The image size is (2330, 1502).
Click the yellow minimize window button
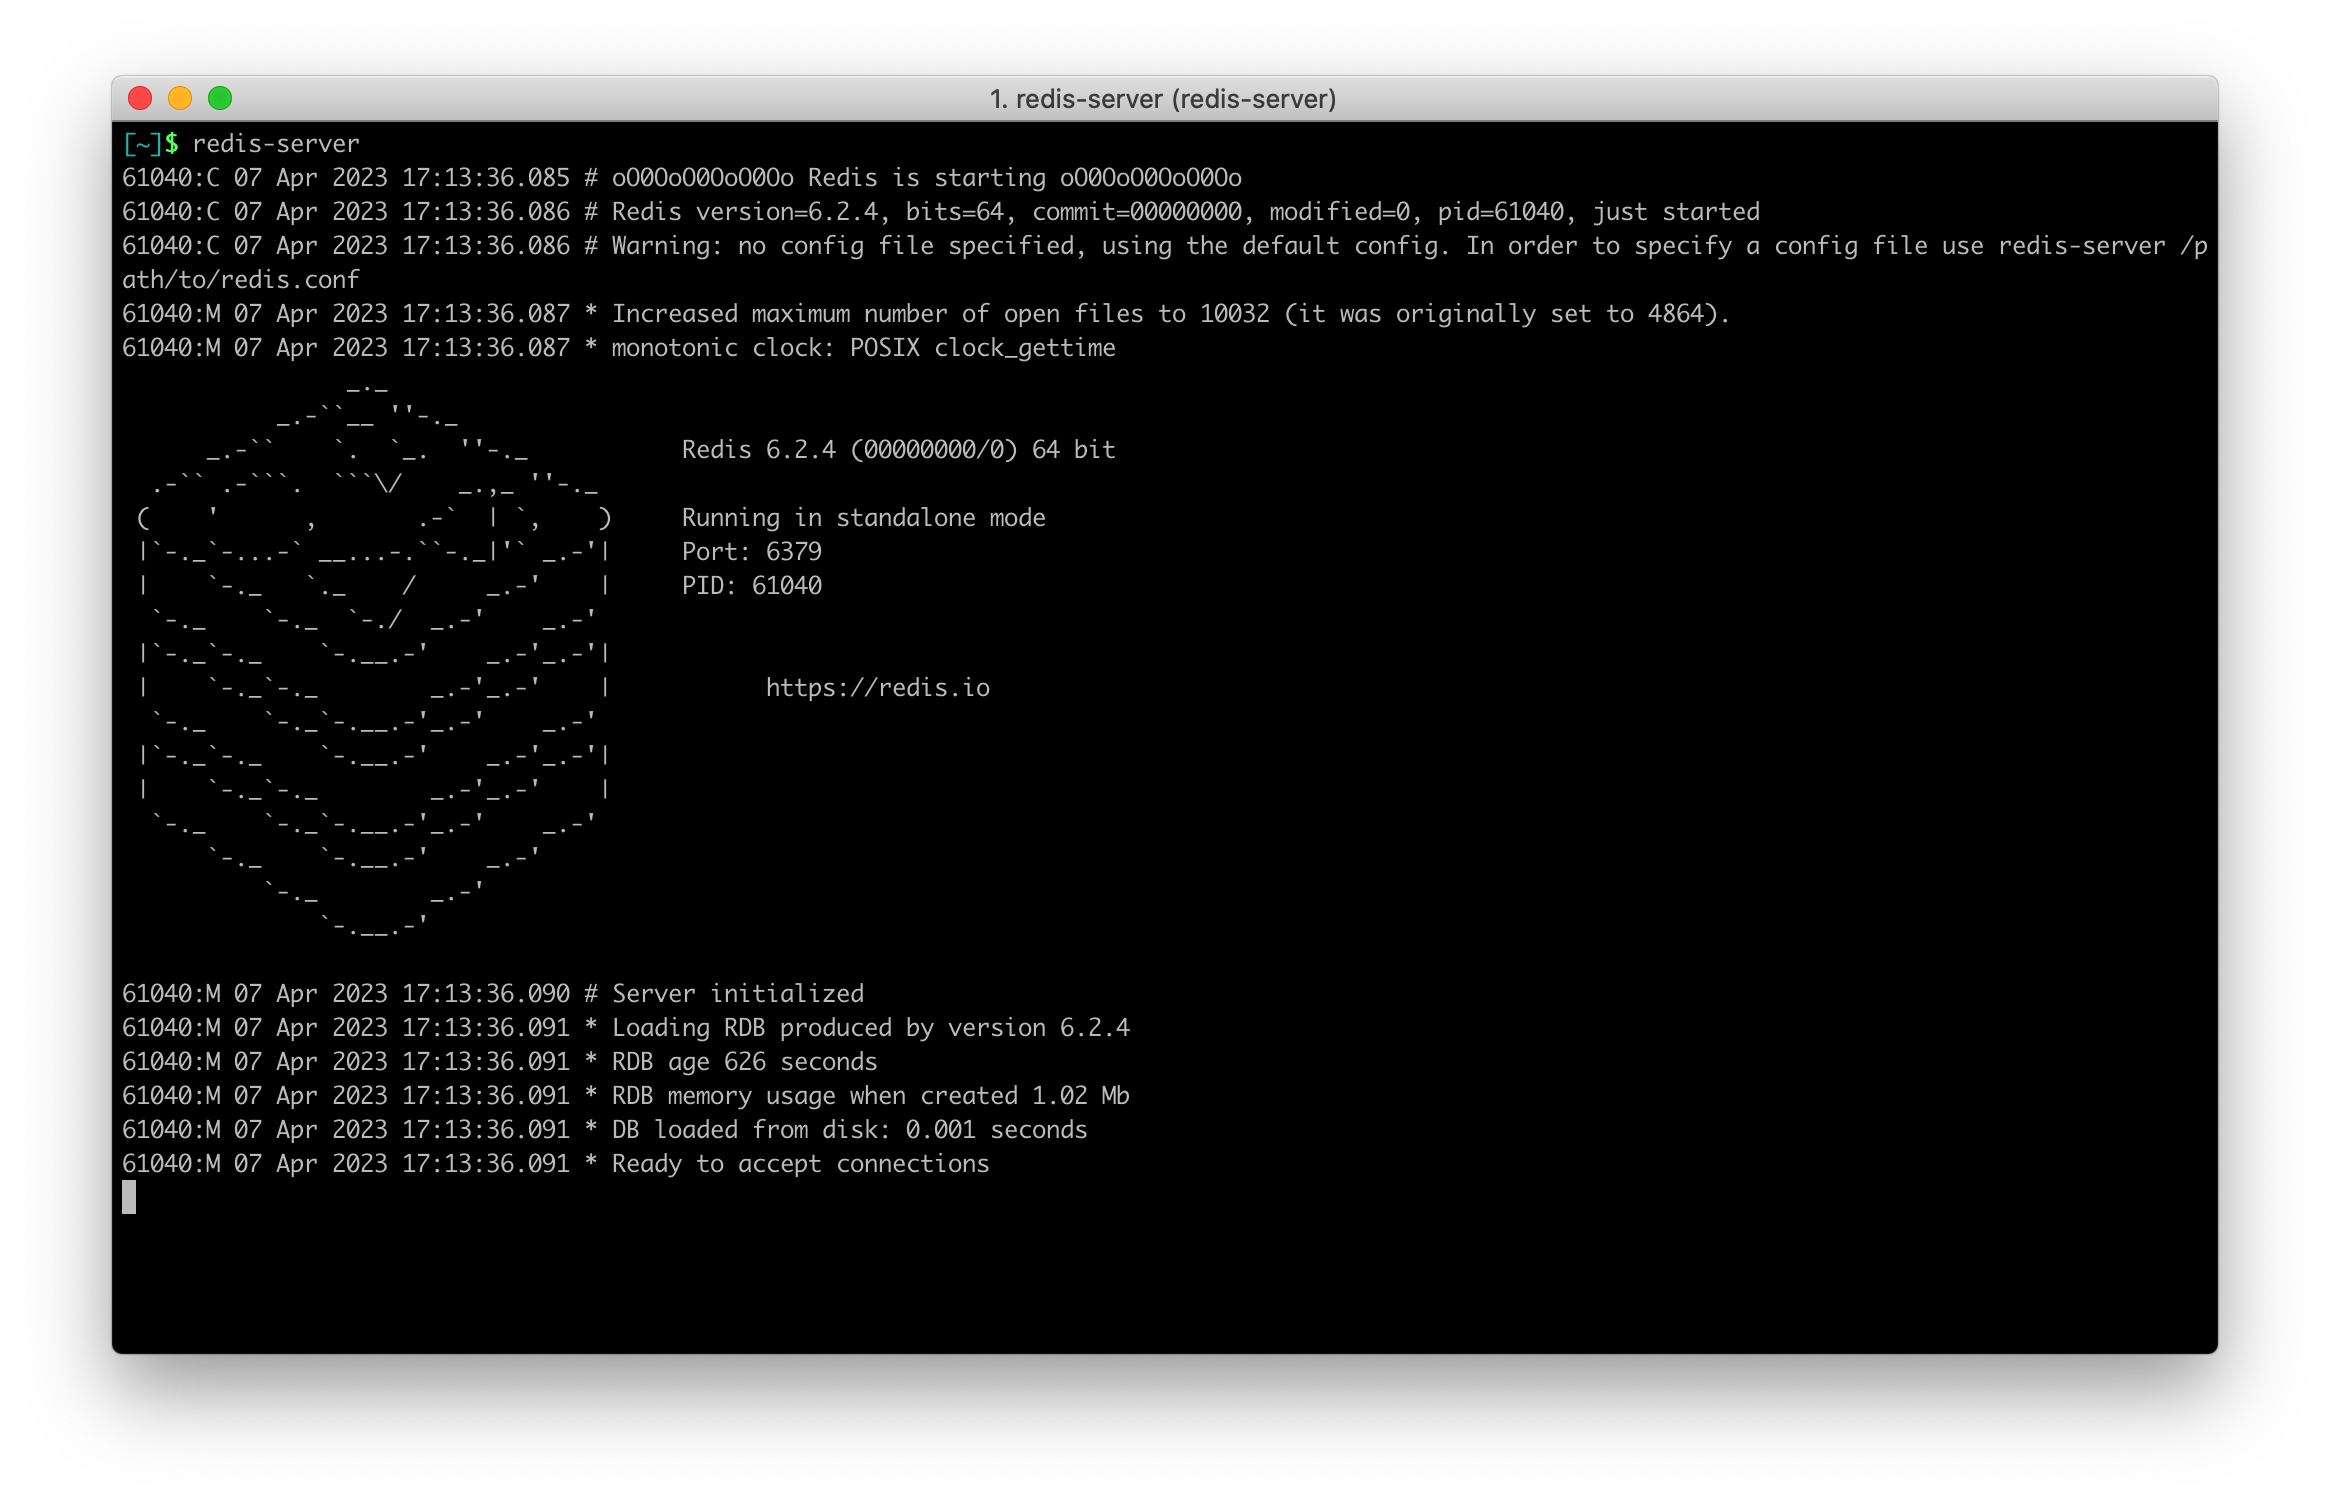tap(180, 98)
